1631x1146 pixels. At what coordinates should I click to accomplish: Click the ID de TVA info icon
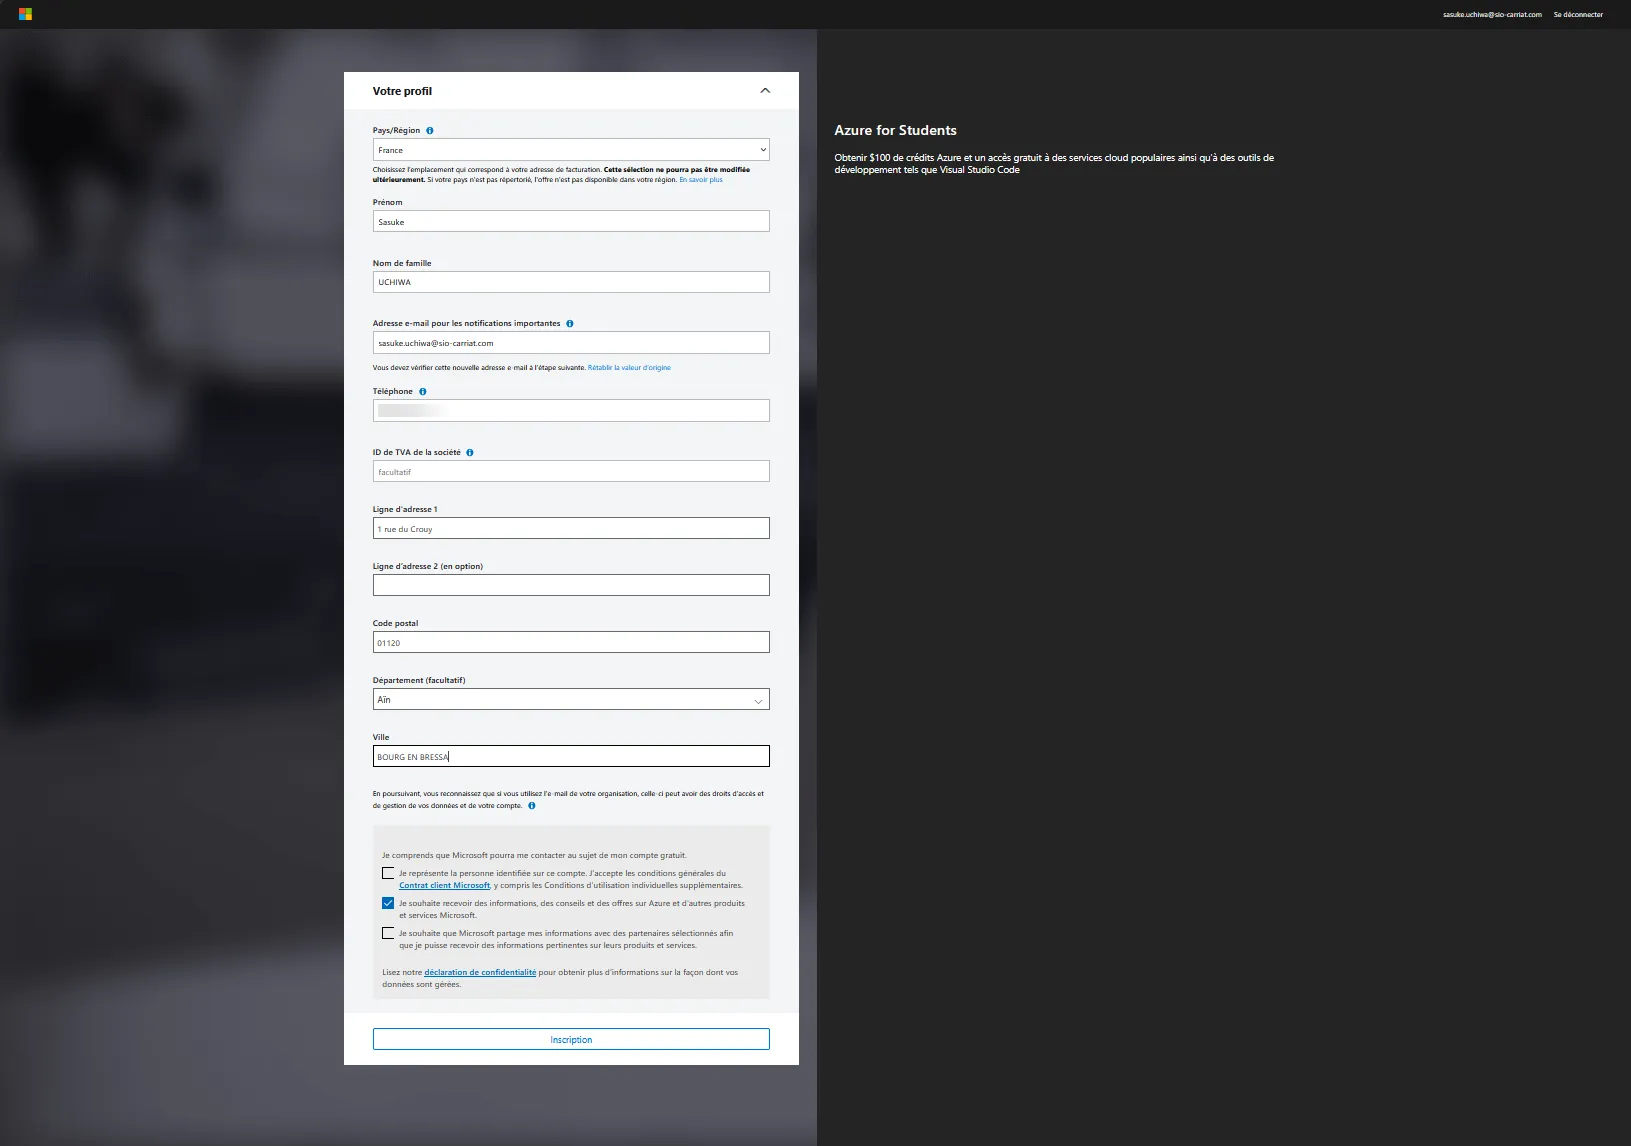(x=470, y=452)
